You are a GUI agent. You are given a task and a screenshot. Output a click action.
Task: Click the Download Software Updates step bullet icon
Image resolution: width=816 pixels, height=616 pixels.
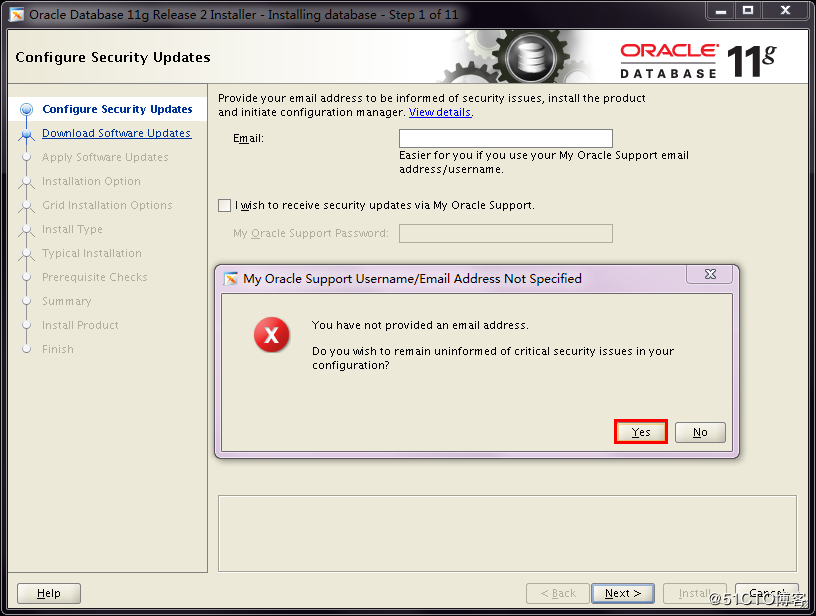27,134
